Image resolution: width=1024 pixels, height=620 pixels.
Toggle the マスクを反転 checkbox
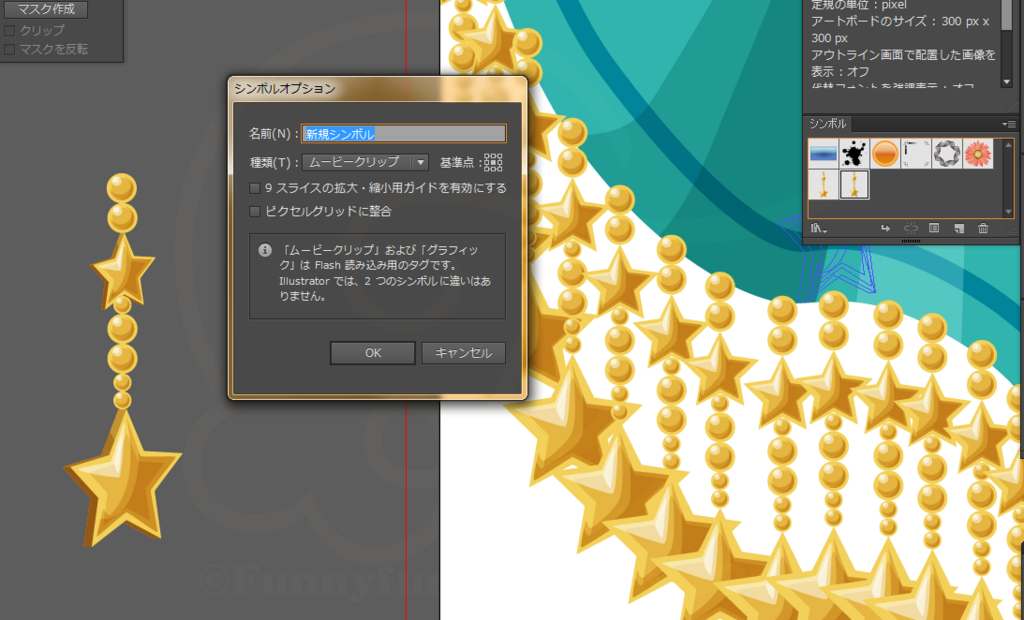tap(9, 50)
